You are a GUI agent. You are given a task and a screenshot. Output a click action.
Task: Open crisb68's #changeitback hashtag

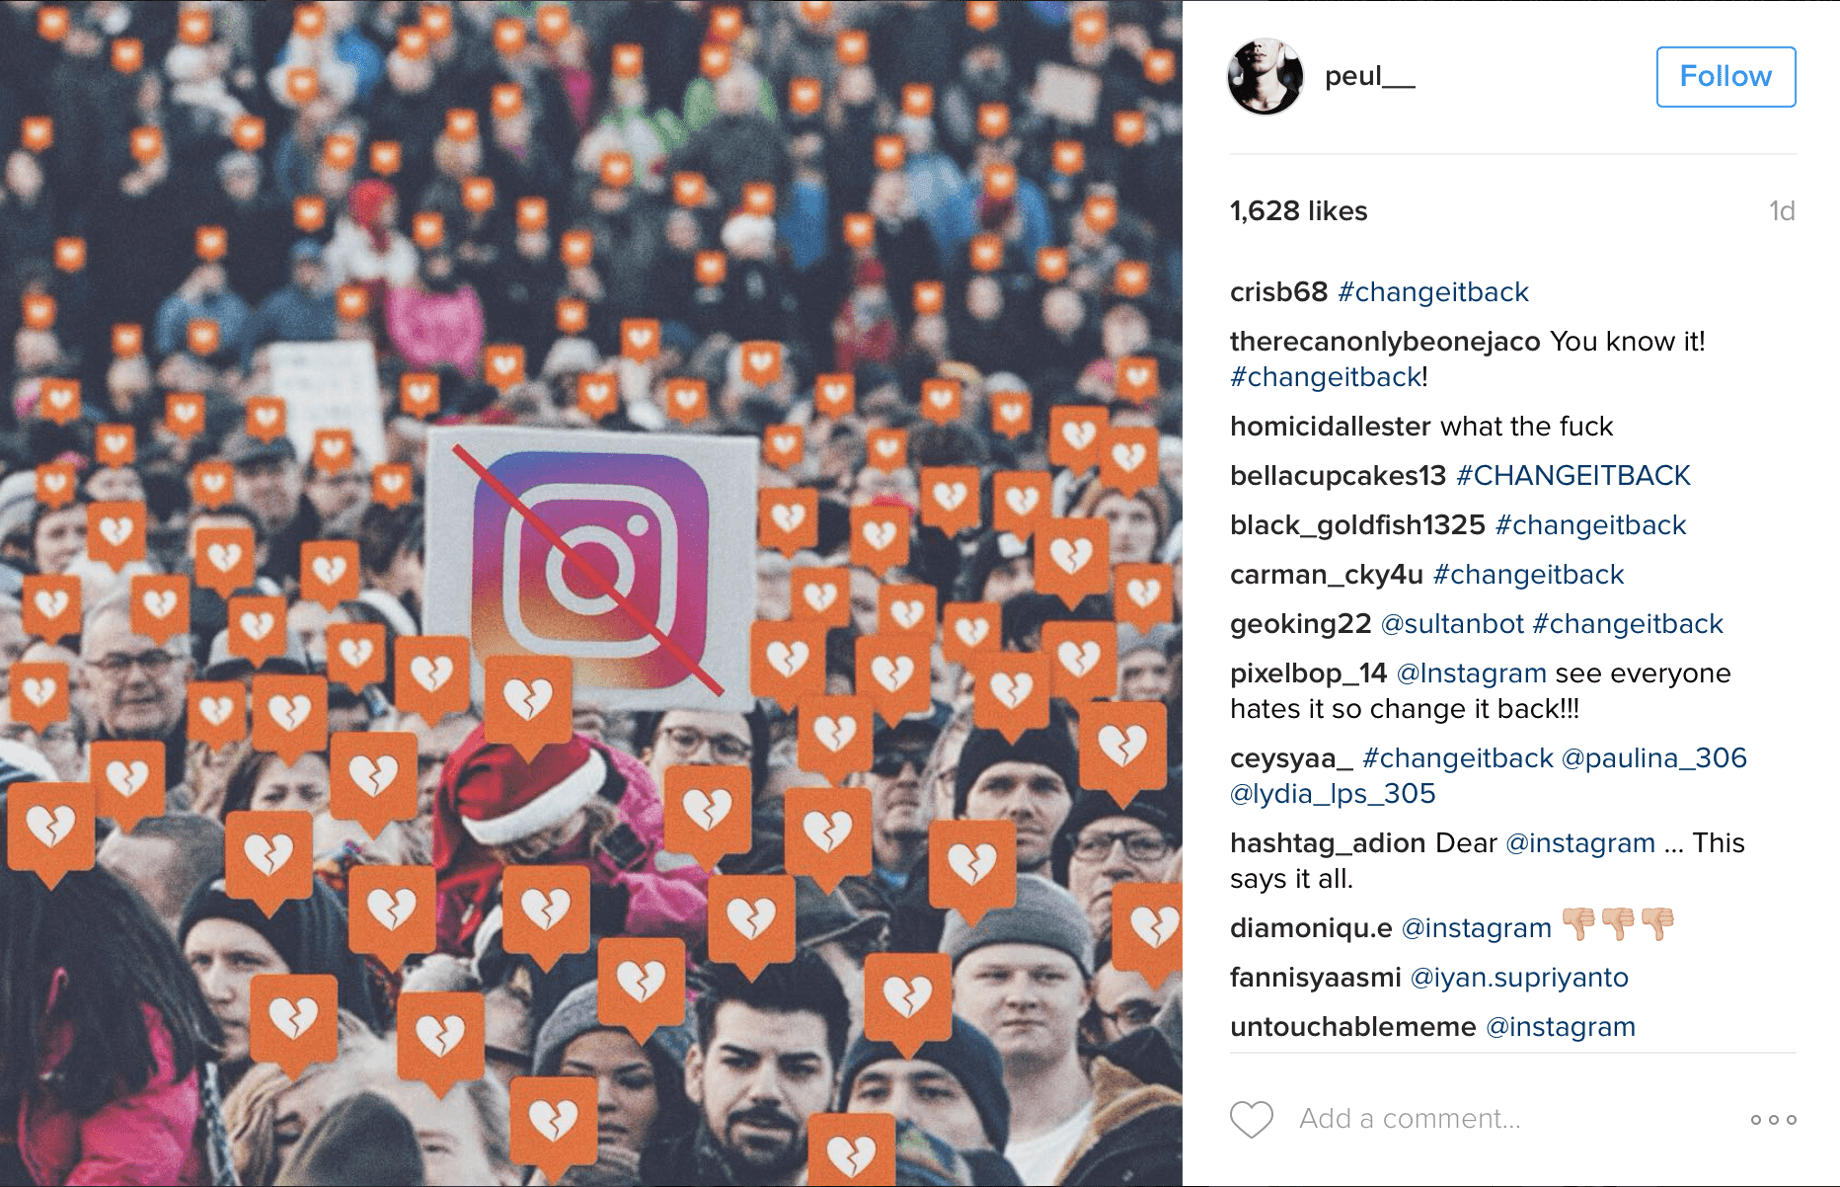tap(1433, 292)
